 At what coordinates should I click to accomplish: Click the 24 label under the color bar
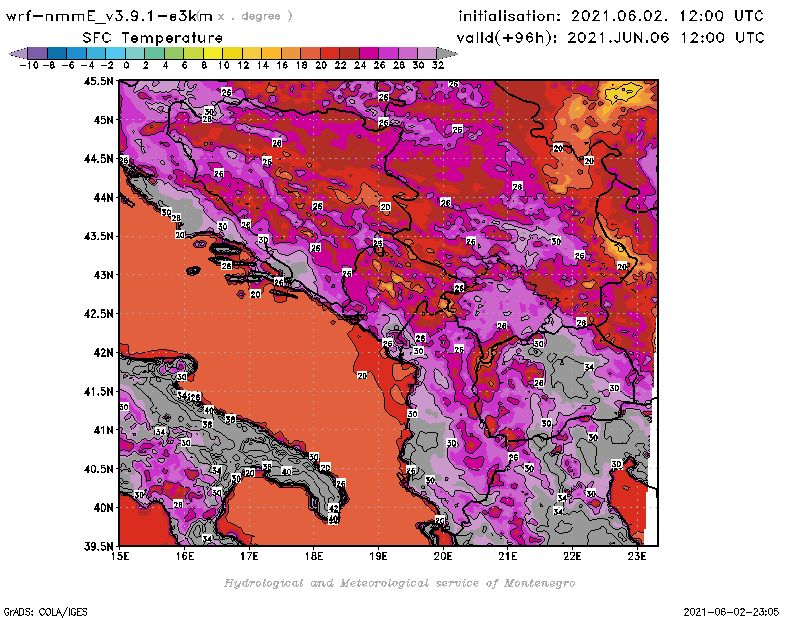[x=360, y=65]
